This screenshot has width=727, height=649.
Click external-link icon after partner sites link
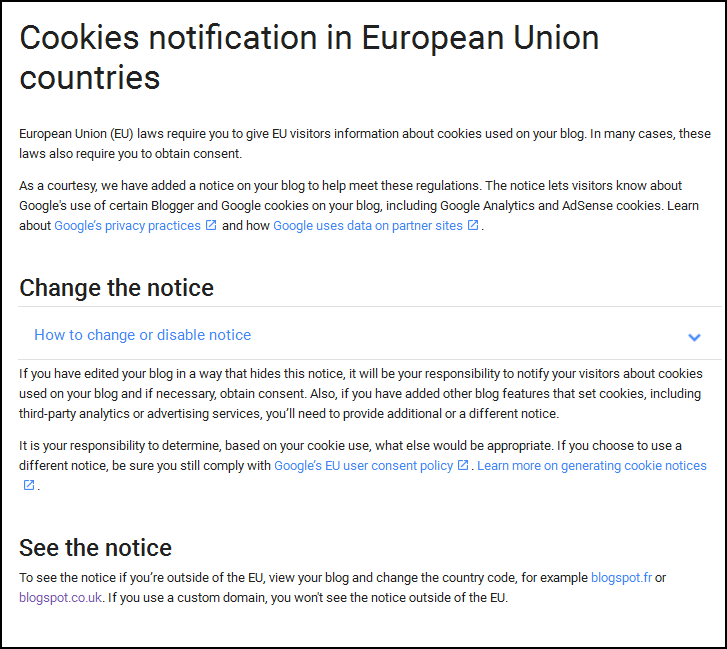tap(473, 225)
